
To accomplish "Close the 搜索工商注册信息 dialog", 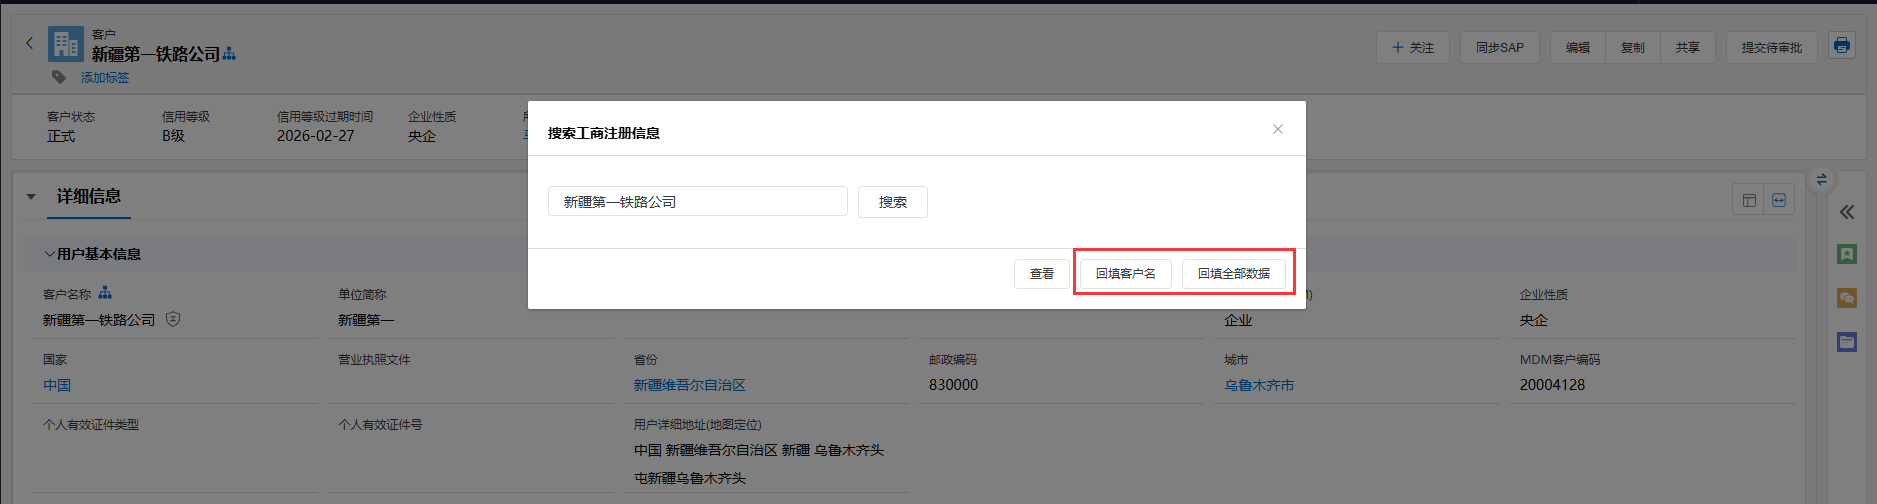I will 1277,129.
